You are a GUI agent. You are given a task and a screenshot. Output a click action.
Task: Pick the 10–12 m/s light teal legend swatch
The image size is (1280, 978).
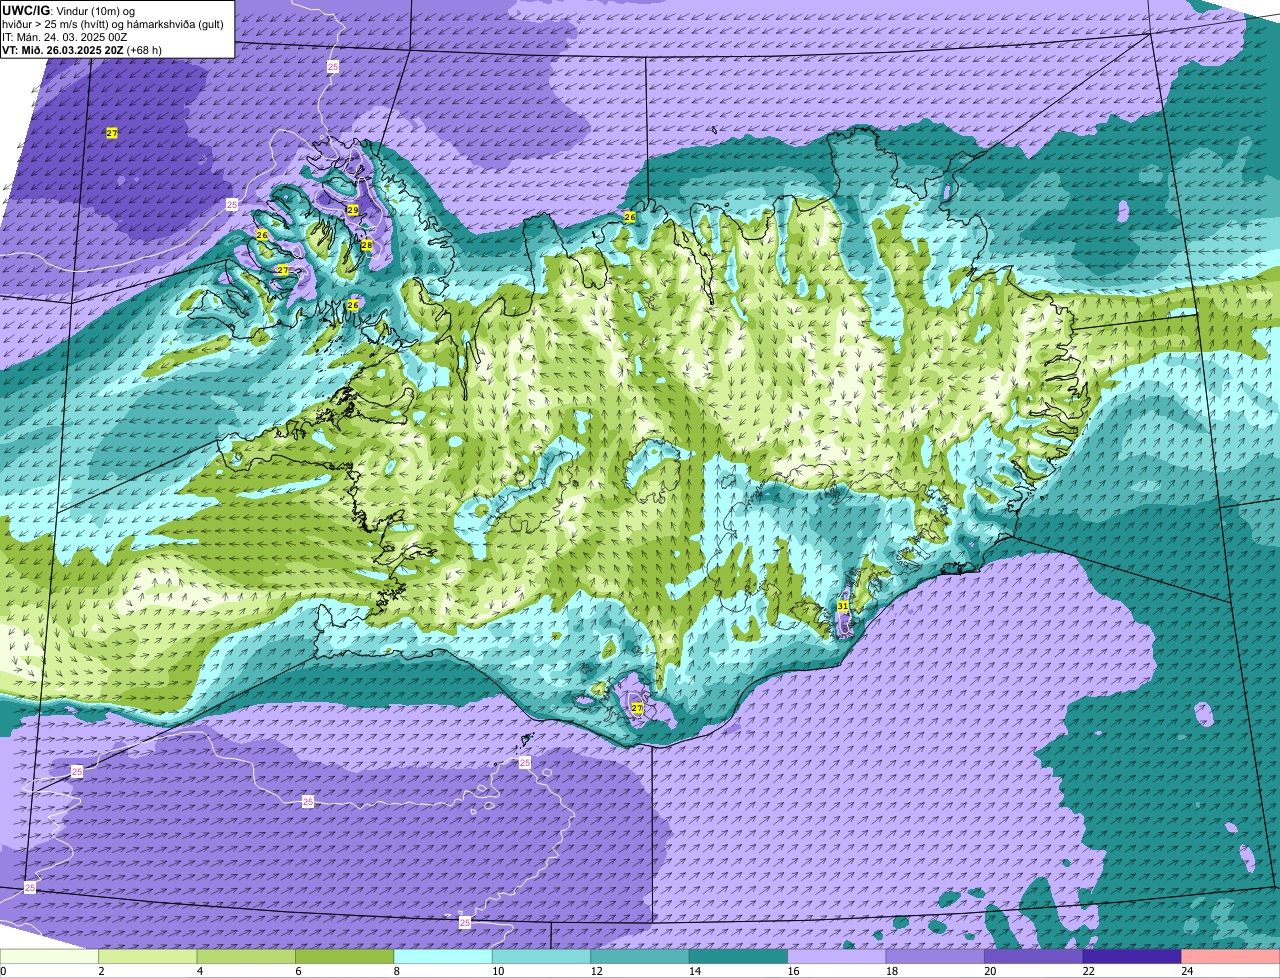pos(542,956)
